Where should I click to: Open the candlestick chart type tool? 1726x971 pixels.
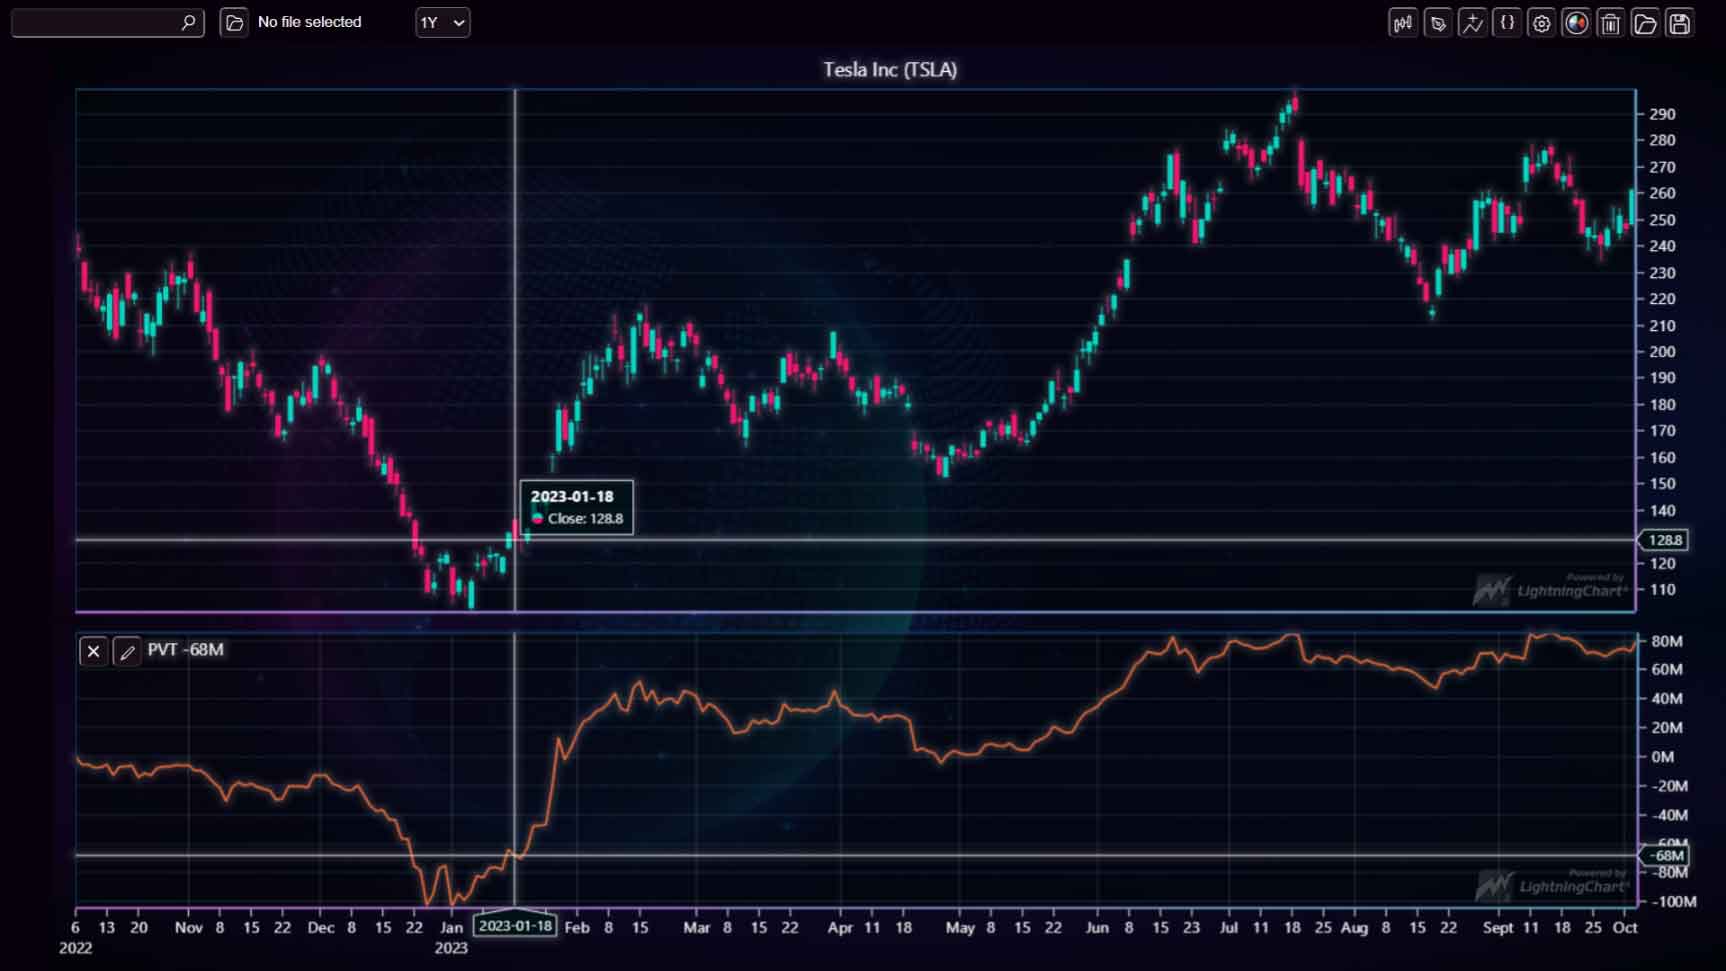tap(1403, 23)
